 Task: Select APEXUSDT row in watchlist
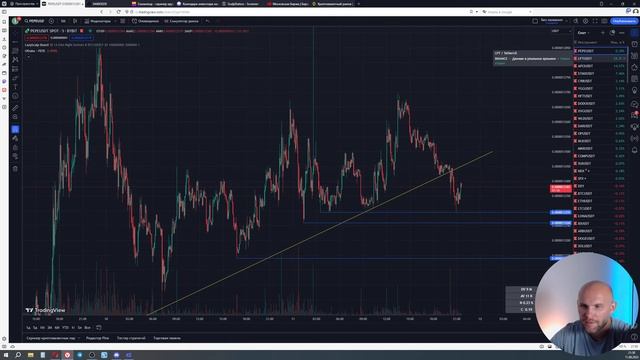click(x=600, y=66)
